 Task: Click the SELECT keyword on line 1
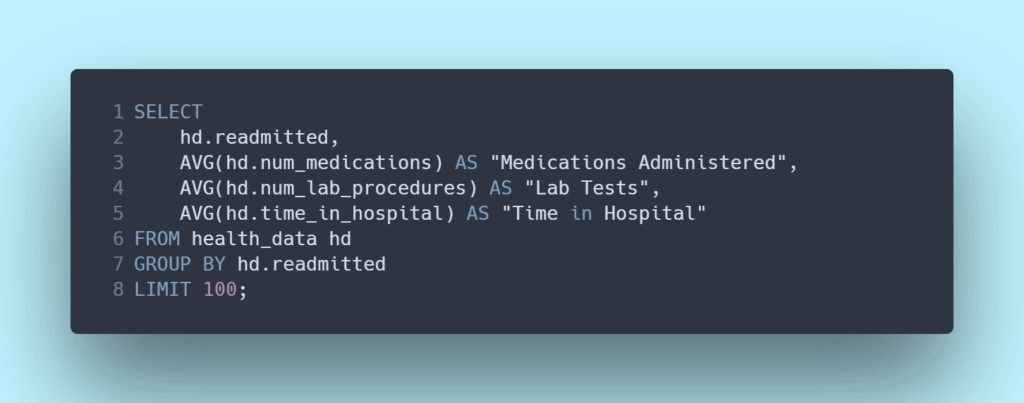pyautogui.click(x=168, y=111)
